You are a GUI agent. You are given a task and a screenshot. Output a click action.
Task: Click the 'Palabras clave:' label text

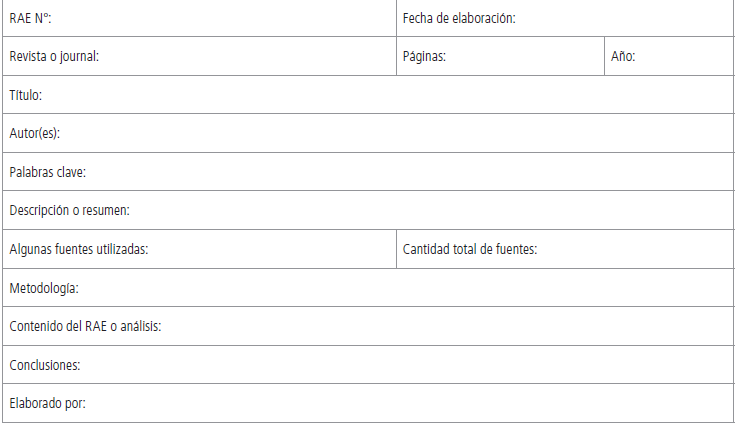47,172
